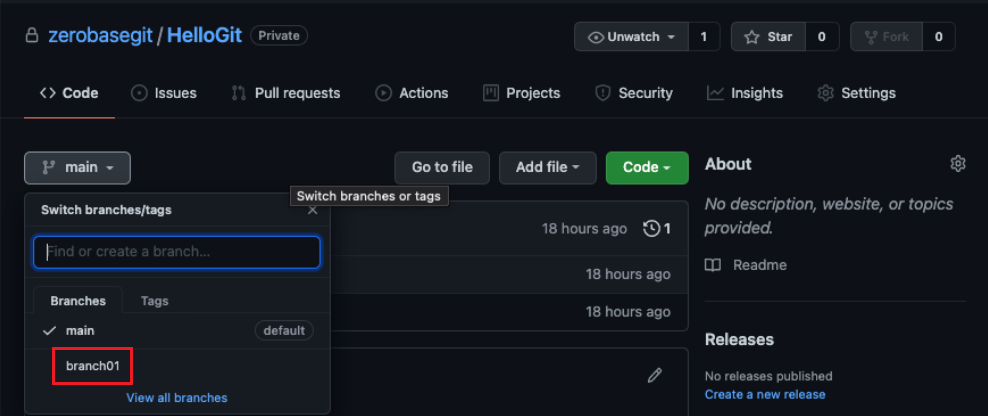Click the private repository lock icon
Viewport: 988px width, 416px height.
tap(31, 36)
